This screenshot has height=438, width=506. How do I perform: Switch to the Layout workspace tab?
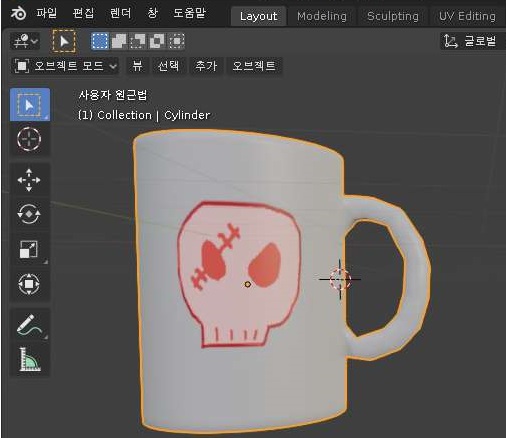258,16
